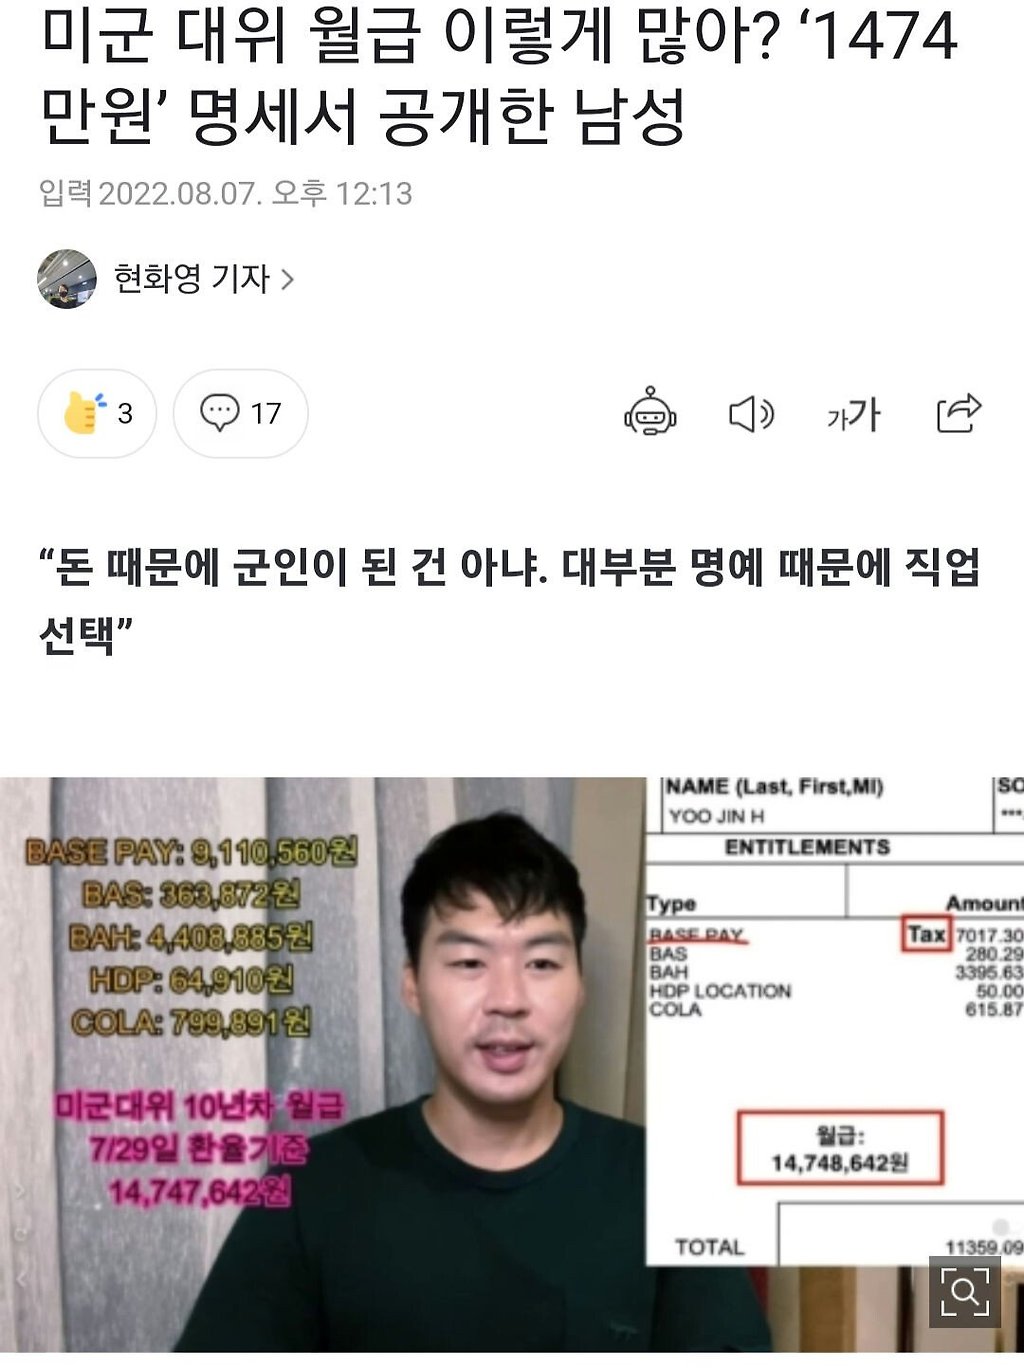This screenshot has height=1368, width=1024.
Task: Tap the red-boxed 월급 14,748,642원 area
Action: [840, 1148]
